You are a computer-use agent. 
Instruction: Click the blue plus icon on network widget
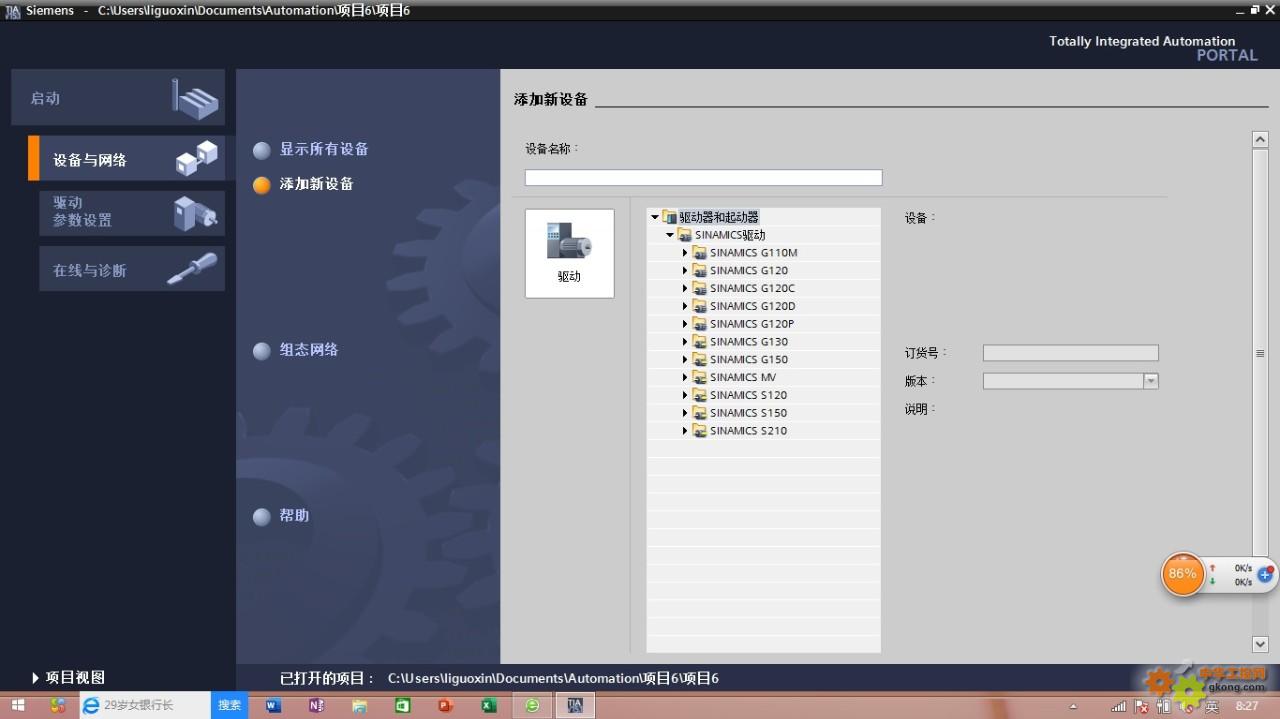1265,575
